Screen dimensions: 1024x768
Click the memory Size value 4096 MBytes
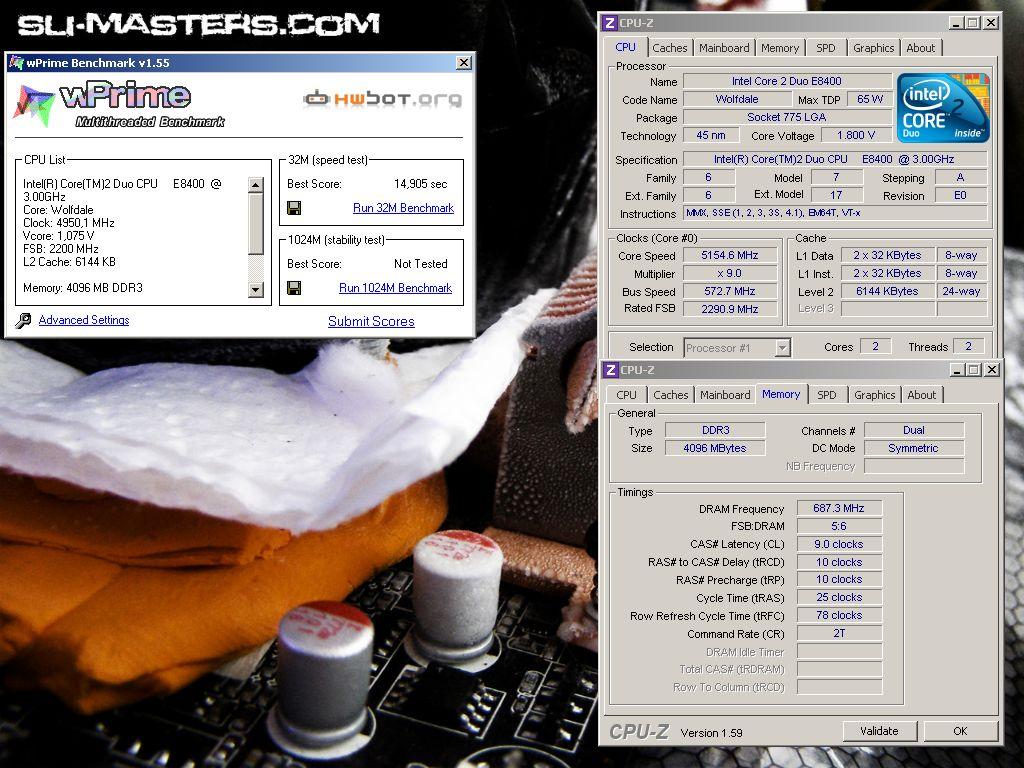tap(715, 448)
